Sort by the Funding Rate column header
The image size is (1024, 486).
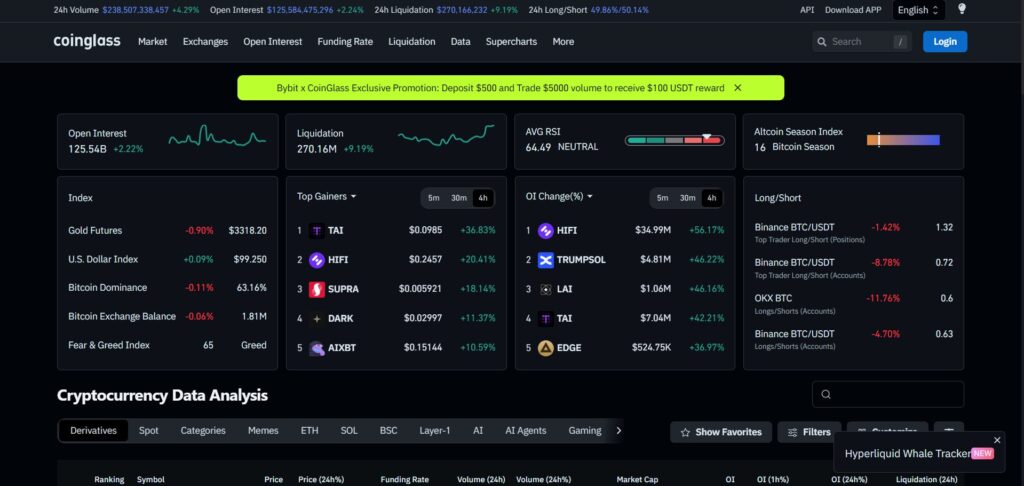click(x=404, y=479)
